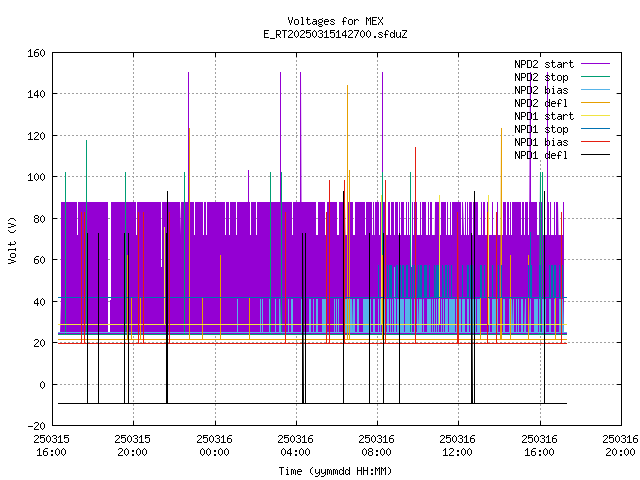Image resolution: width=640 pixels, height=480 pixels.
Task: Click the 'Time (yymmdd HH:MM)' x-axis label
Action: click(335, 471)
